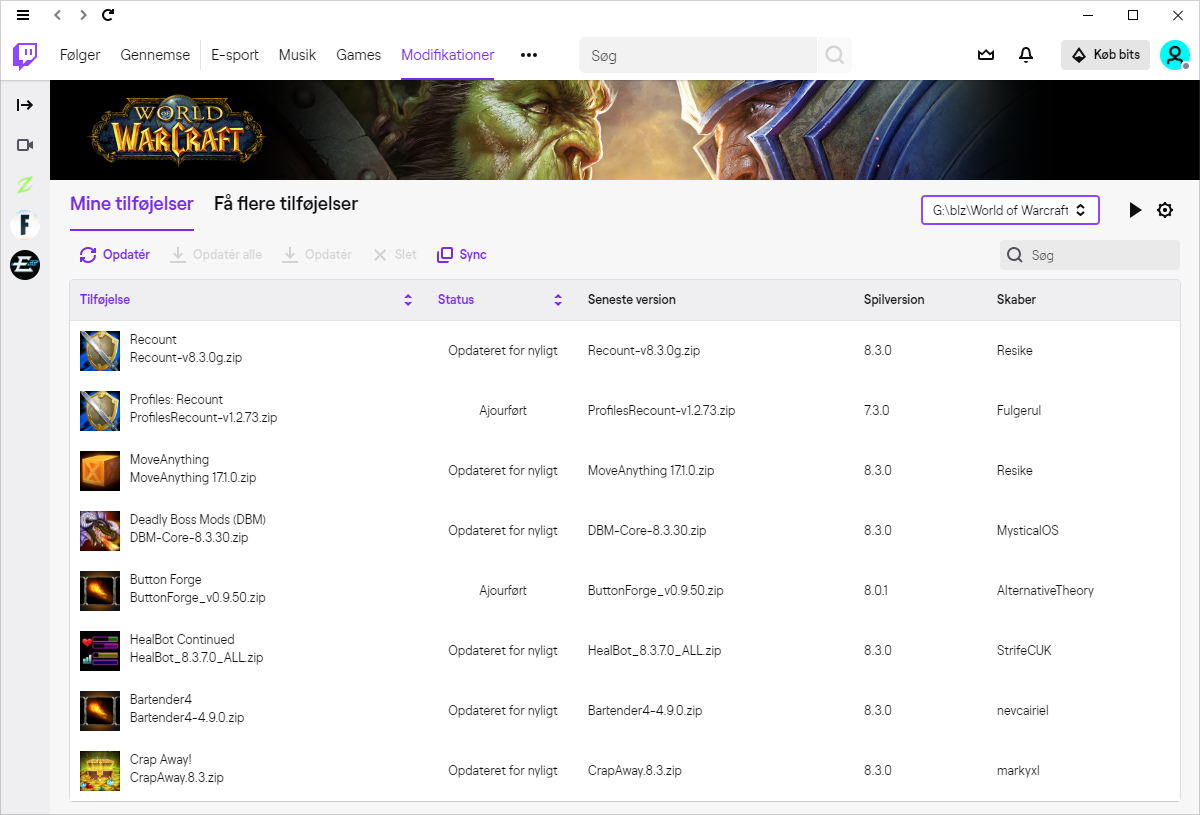Image resolution: width=1200 pixels, height=815 pixels.
Task: Launch game with the play icon
Action: click(x=1135, y=210)
